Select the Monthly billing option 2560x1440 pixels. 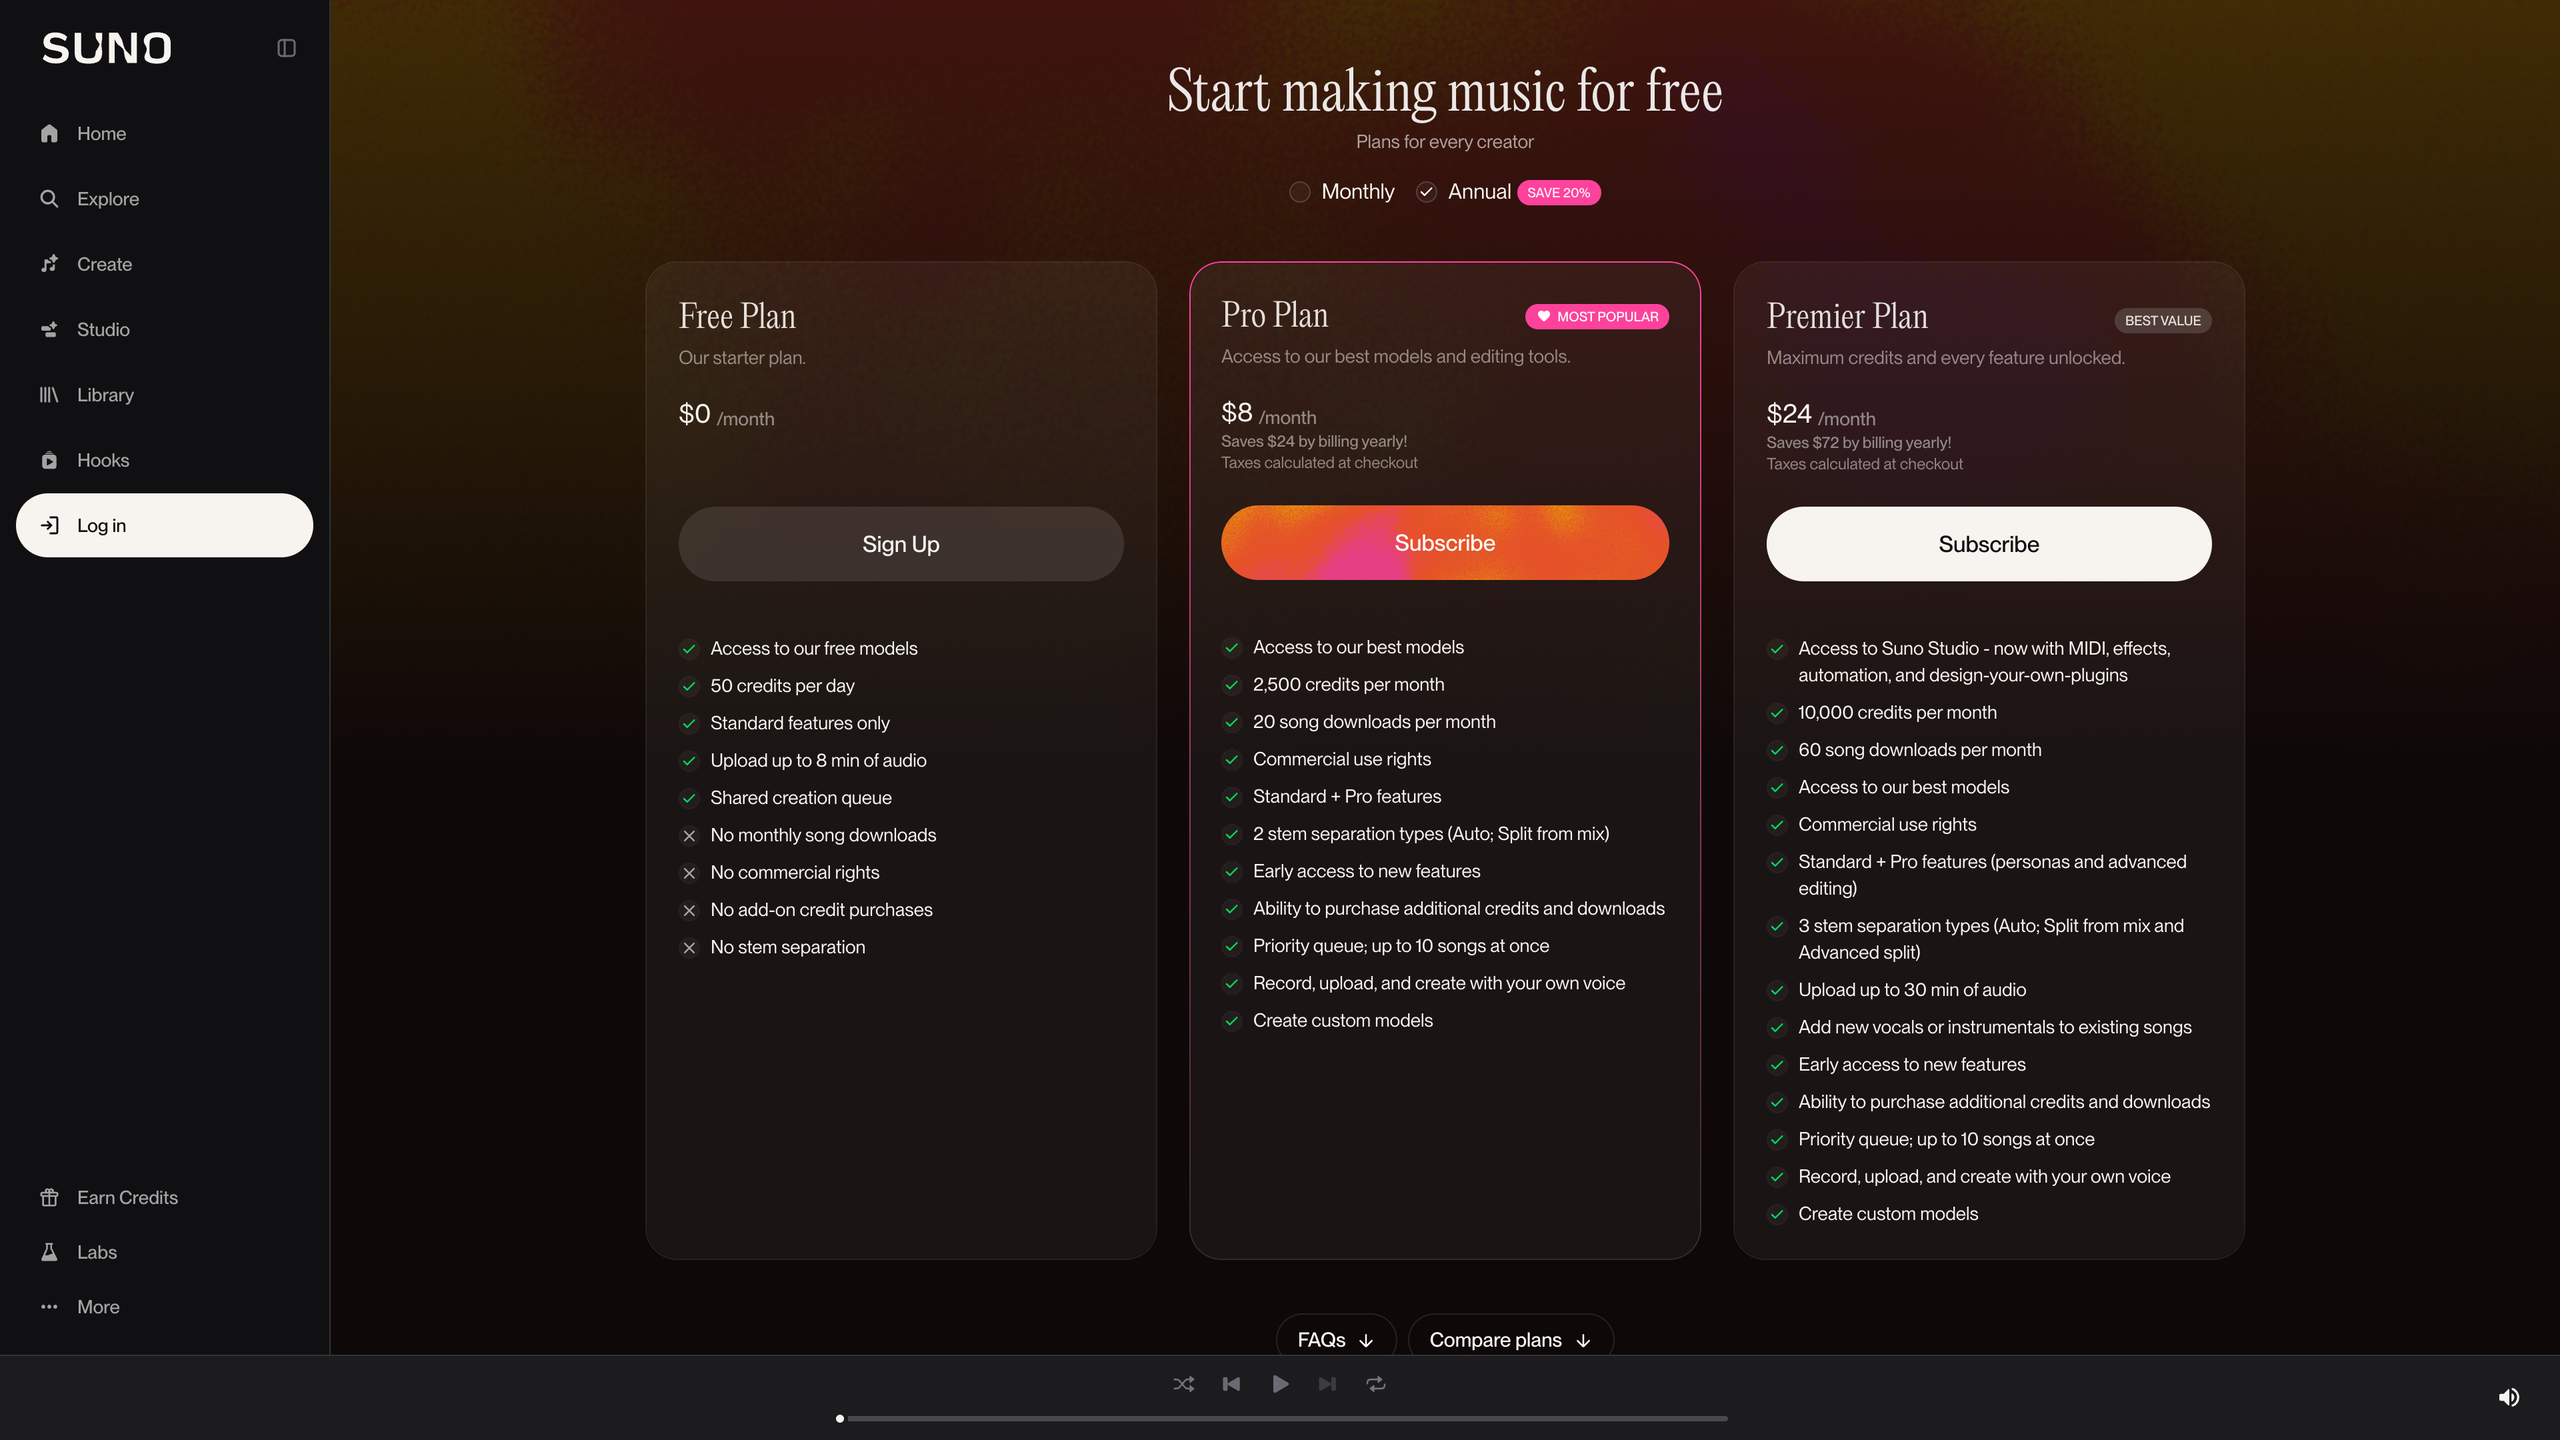1342,192
